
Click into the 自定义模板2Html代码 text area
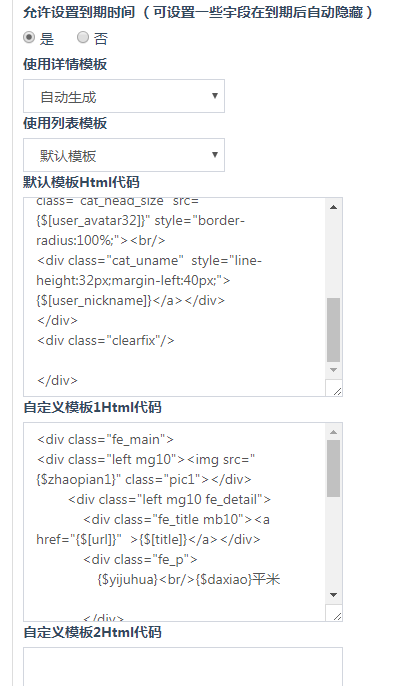point(183,667)
